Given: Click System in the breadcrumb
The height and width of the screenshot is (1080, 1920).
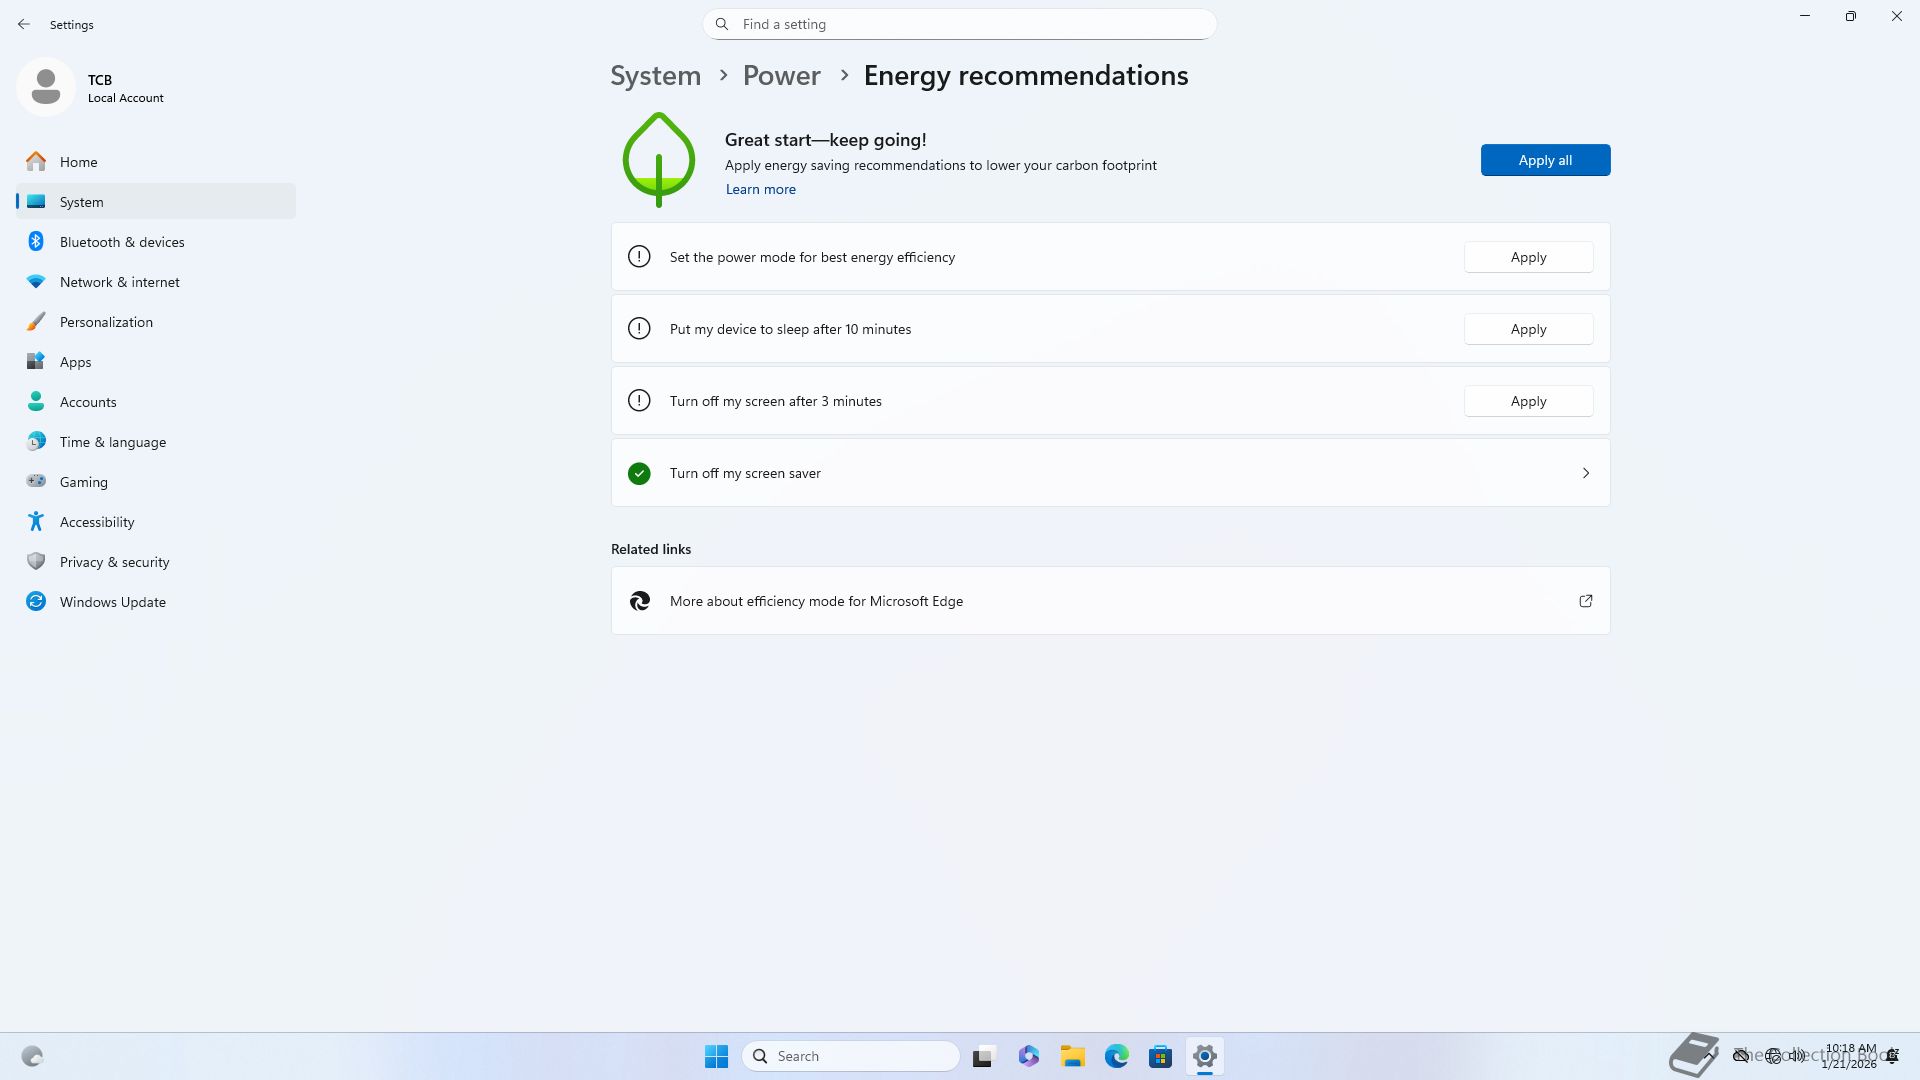Looking at the screenshot, I should [656, 76].
